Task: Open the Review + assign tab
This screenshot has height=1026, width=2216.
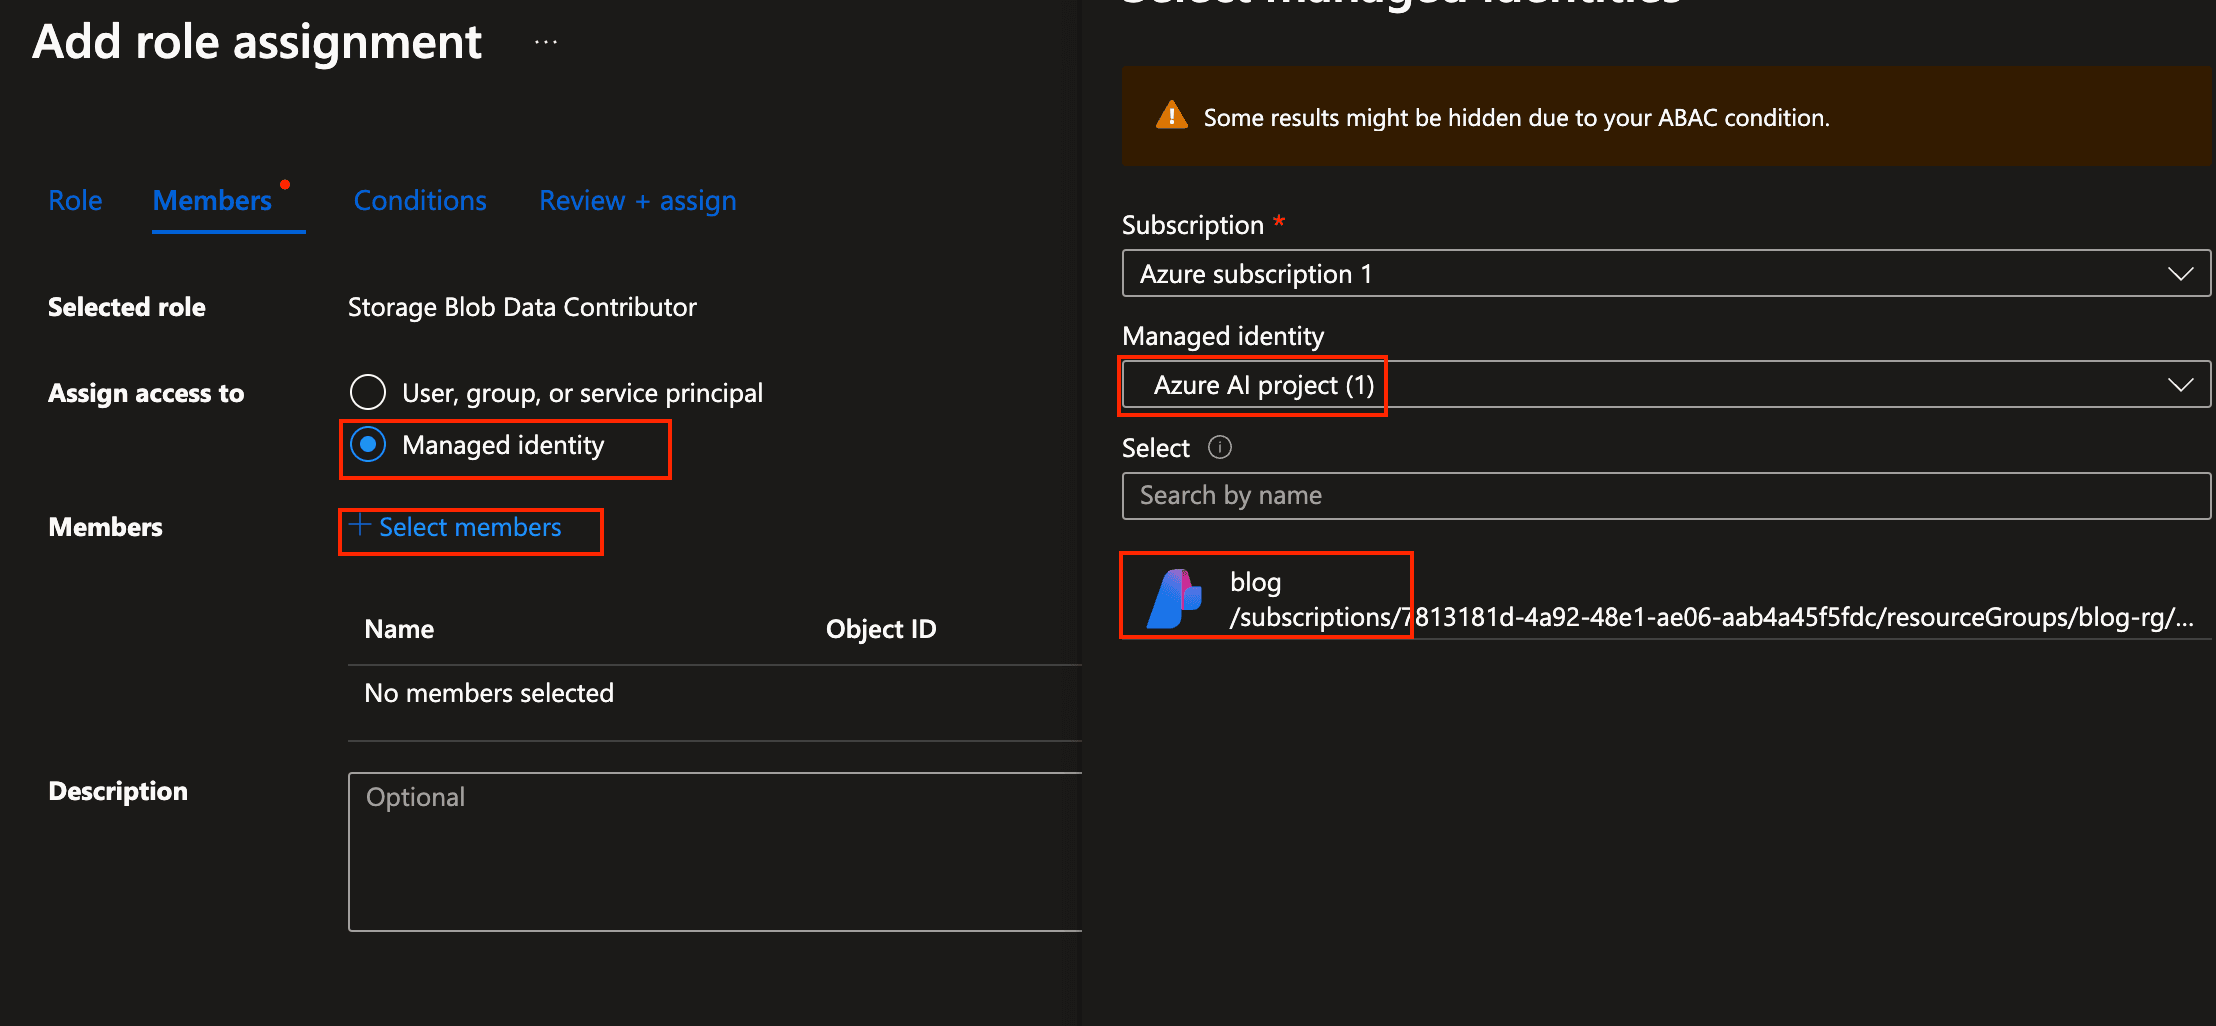Action: (638, 201)
